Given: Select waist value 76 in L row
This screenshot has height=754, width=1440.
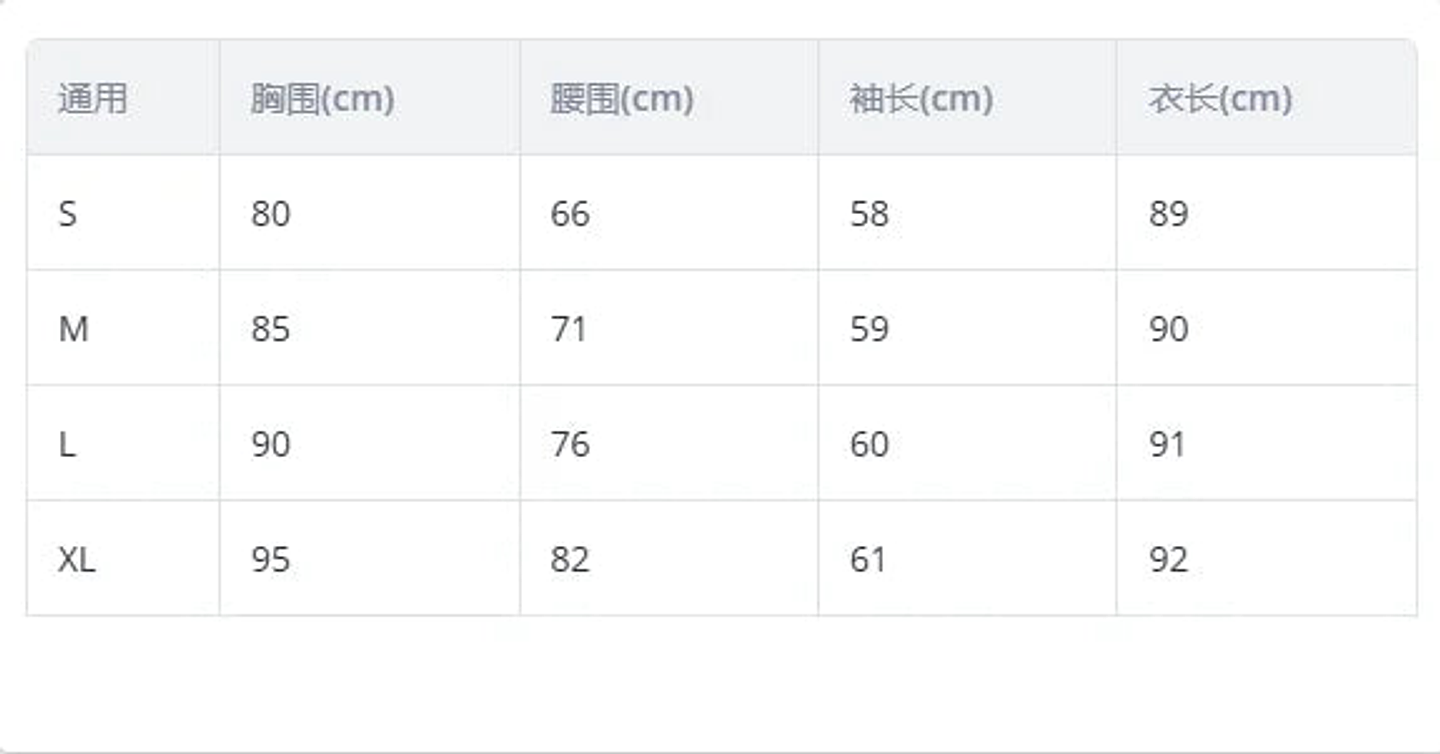Looking at the screenshot, I should point(570,444).
